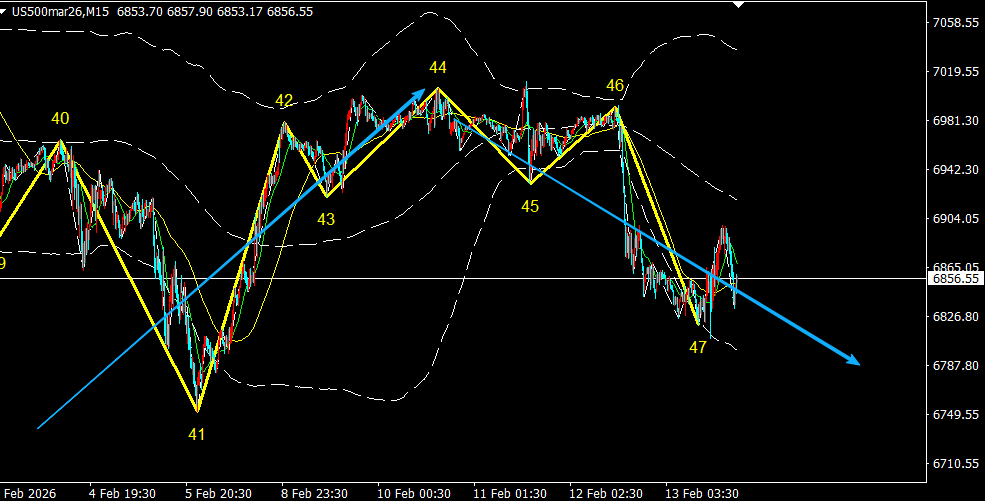985x501 pixels.
Task: Select wave label 47 near recent low
Action: coord(698,347)
